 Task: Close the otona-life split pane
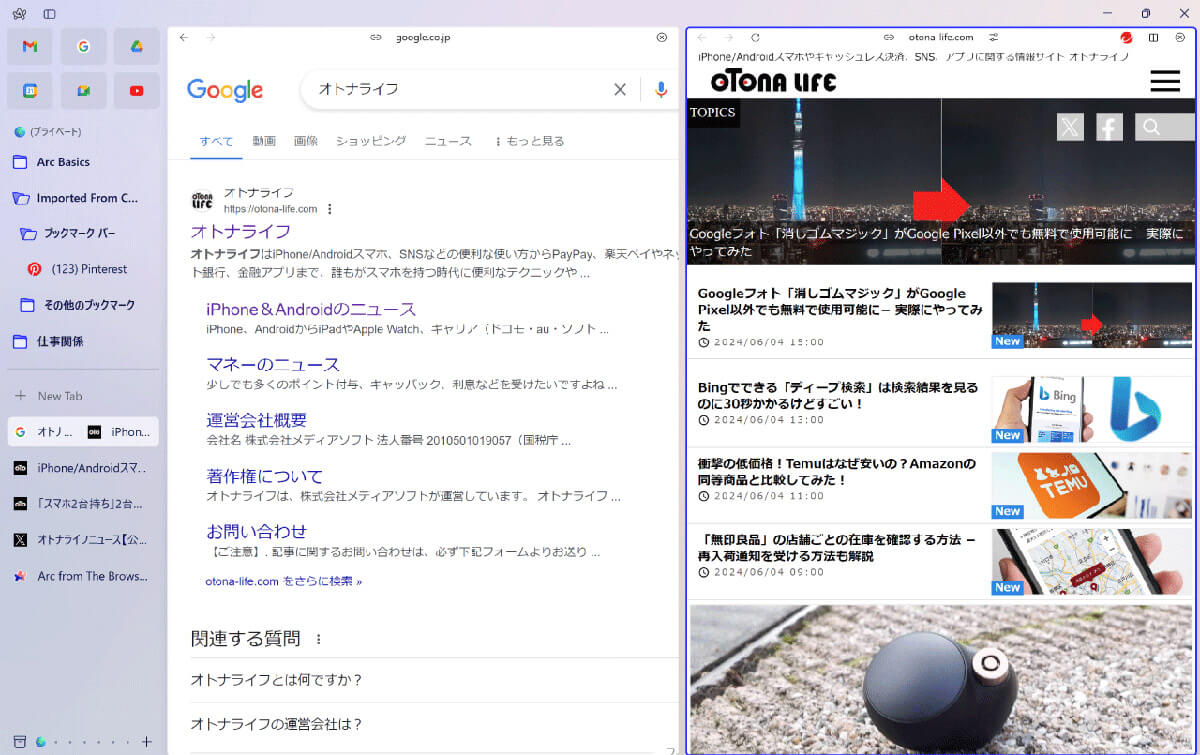point(1180,37)
